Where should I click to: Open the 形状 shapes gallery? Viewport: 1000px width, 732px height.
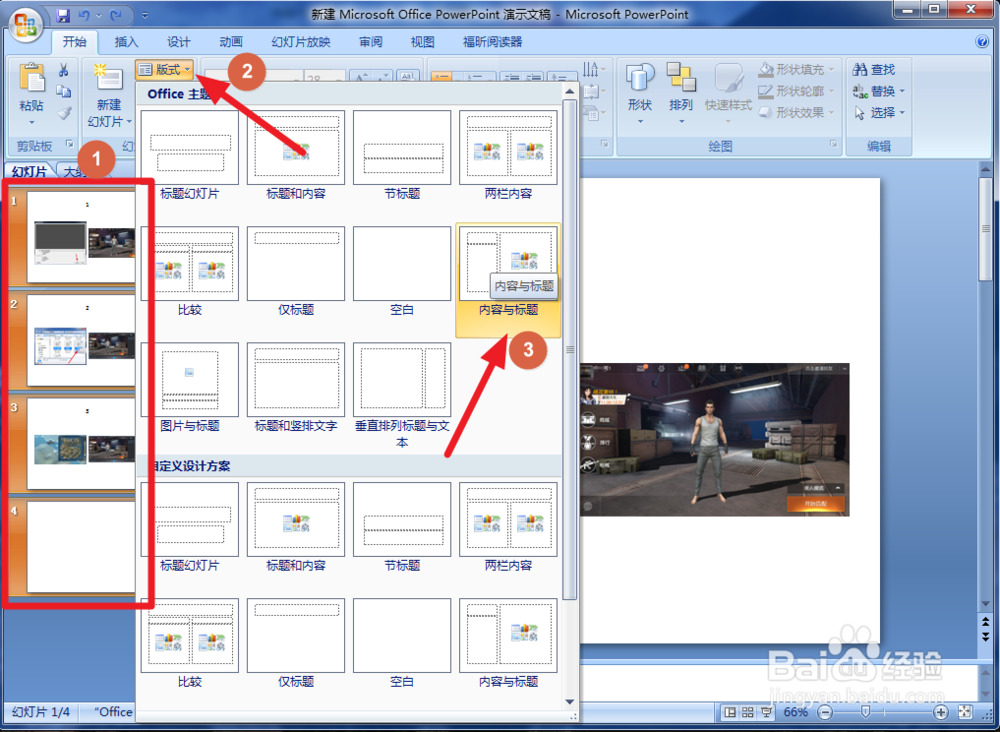[640, 94]
